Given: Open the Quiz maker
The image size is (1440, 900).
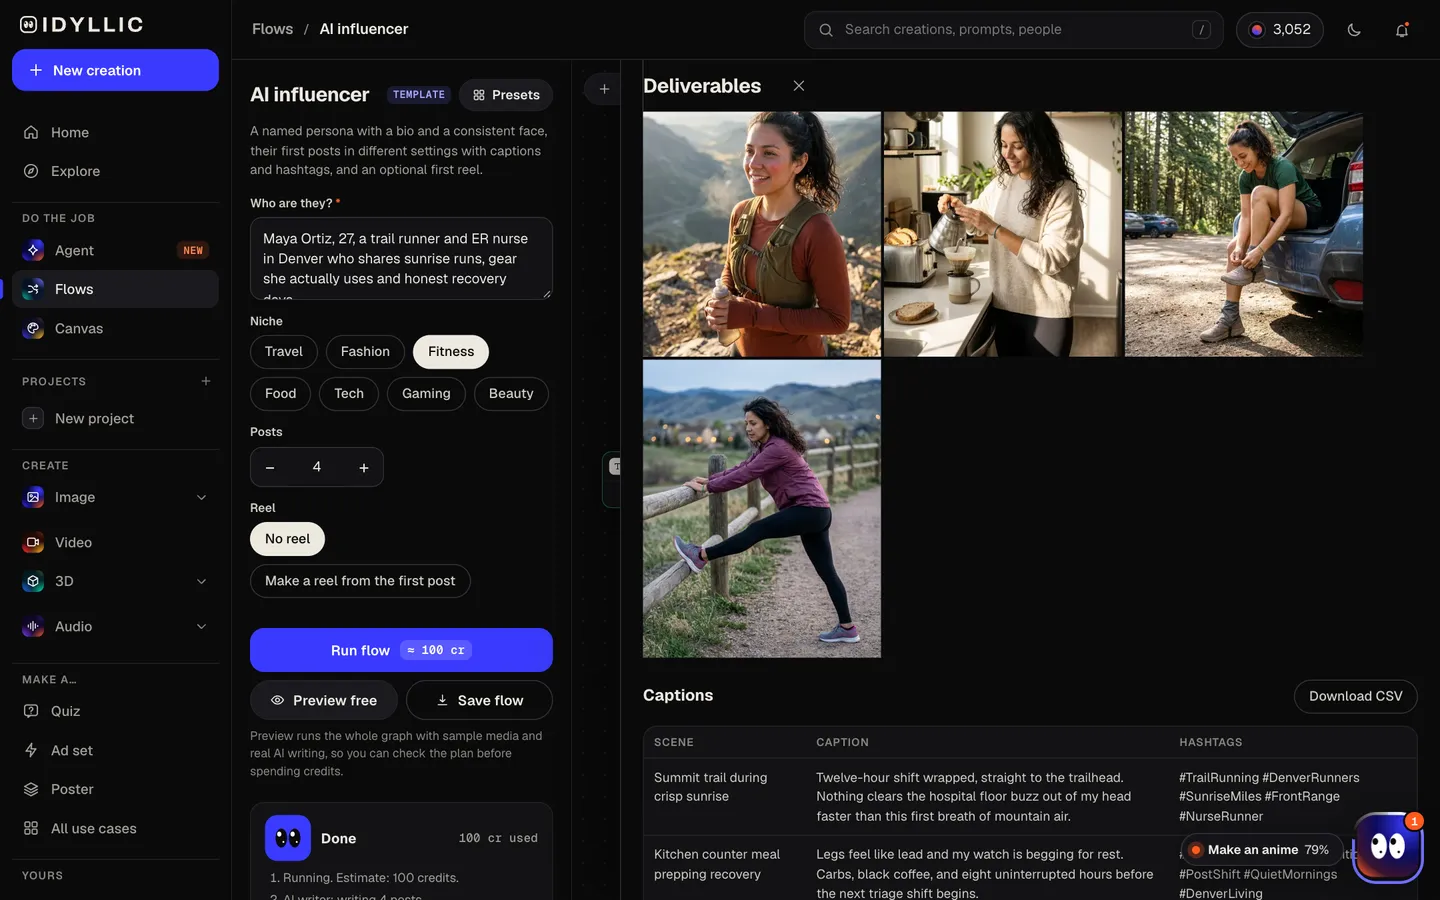Looking at the screenshot, I should [x=115, y=711].
